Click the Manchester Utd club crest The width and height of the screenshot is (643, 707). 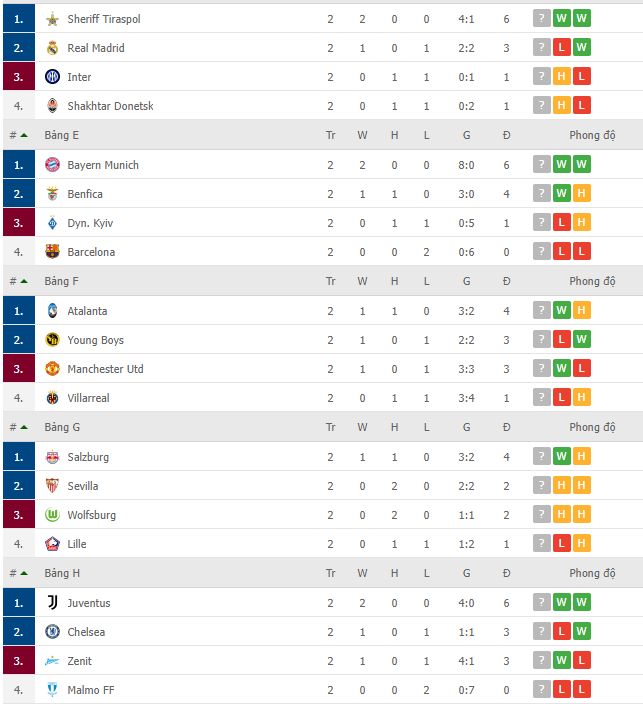click(52, 368)
